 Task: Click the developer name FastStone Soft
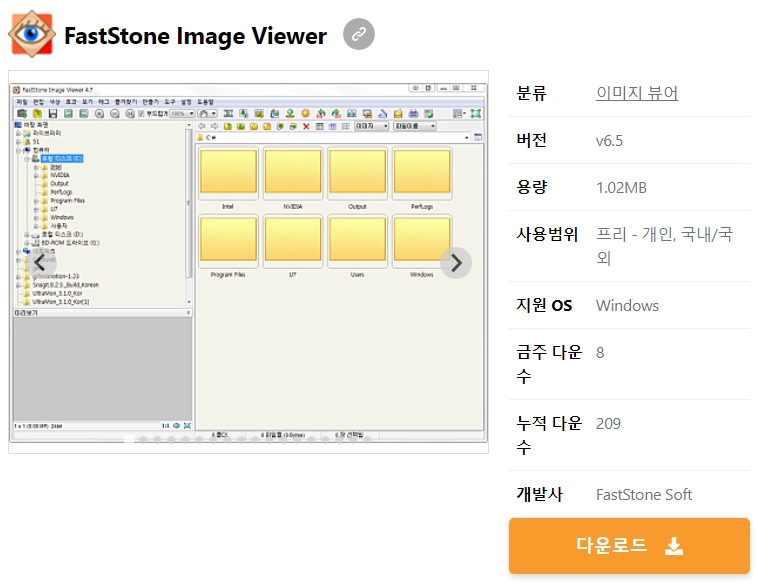coord(644,495)
